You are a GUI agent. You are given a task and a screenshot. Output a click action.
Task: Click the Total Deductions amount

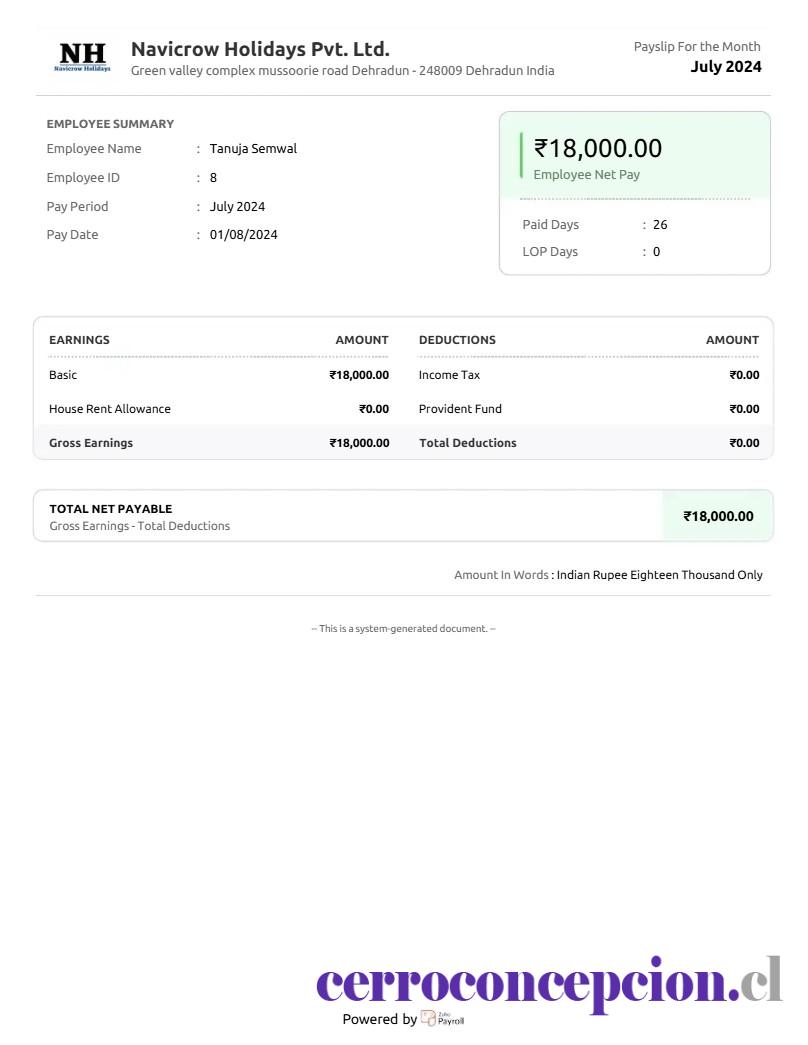[x=744, y=443]
